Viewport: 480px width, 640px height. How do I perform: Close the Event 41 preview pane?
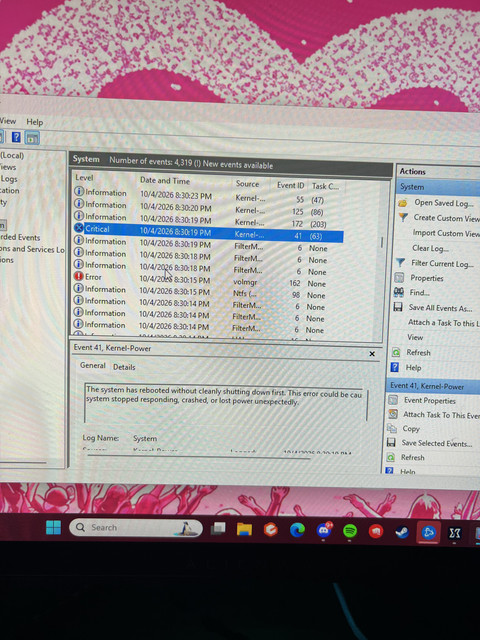click(x=372, y=354)
